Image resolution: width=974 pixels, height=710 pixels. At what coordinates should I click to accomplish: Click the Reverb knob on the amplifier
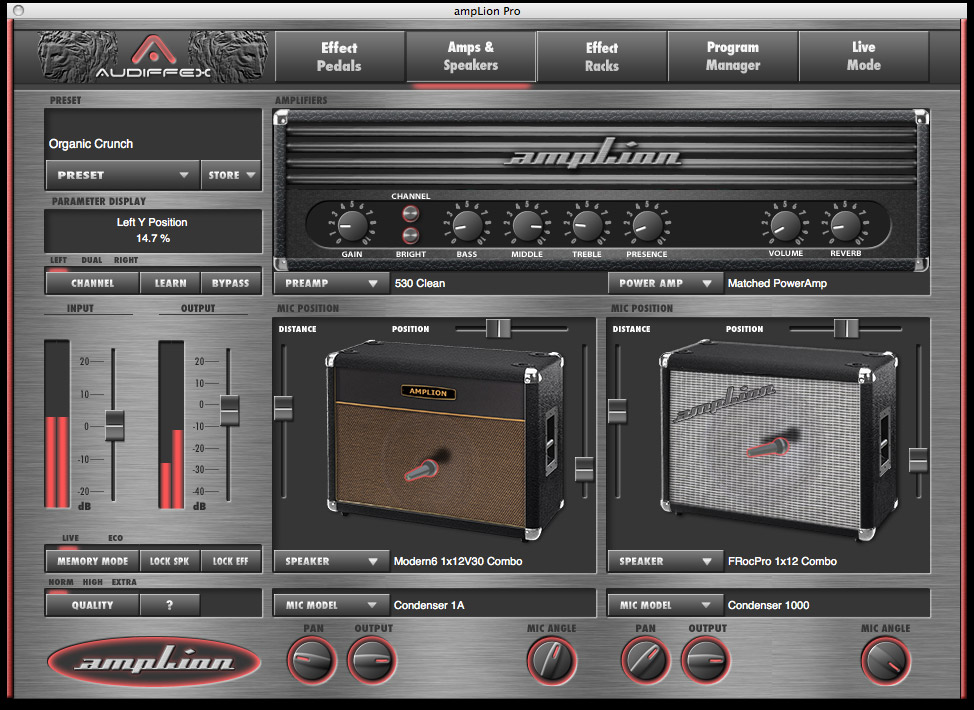(845, 225)
